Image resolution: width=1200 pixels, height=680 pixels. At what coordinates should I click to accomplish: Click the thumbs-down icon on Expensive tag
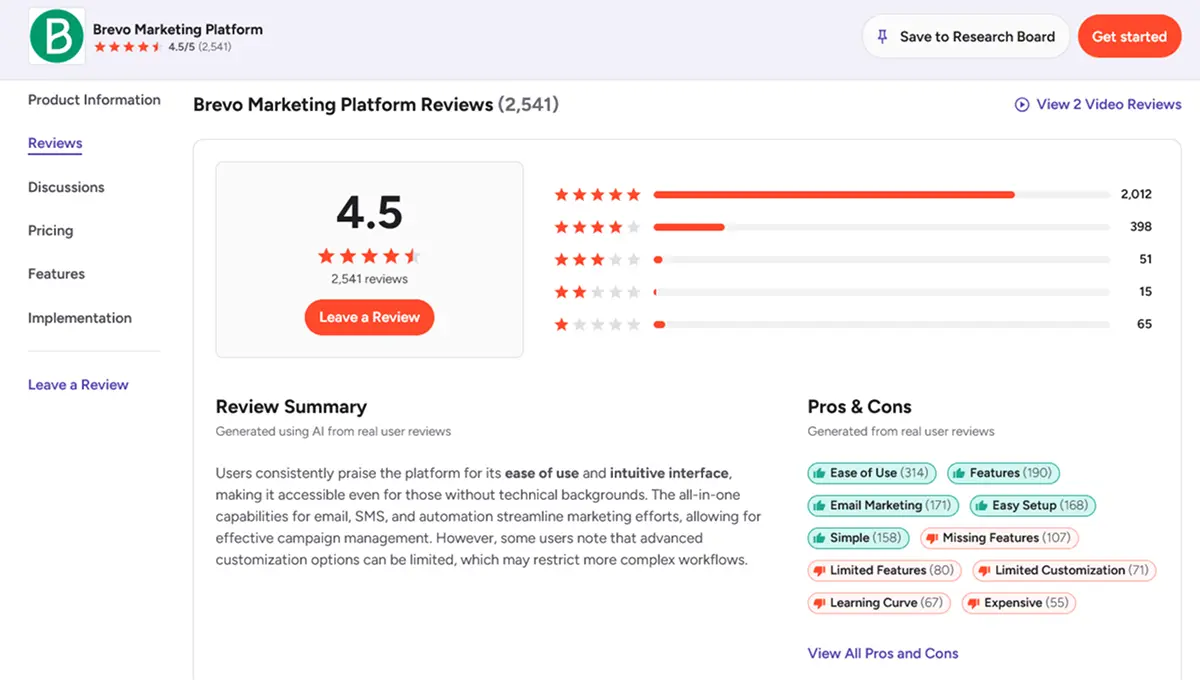tap(974, 603)
